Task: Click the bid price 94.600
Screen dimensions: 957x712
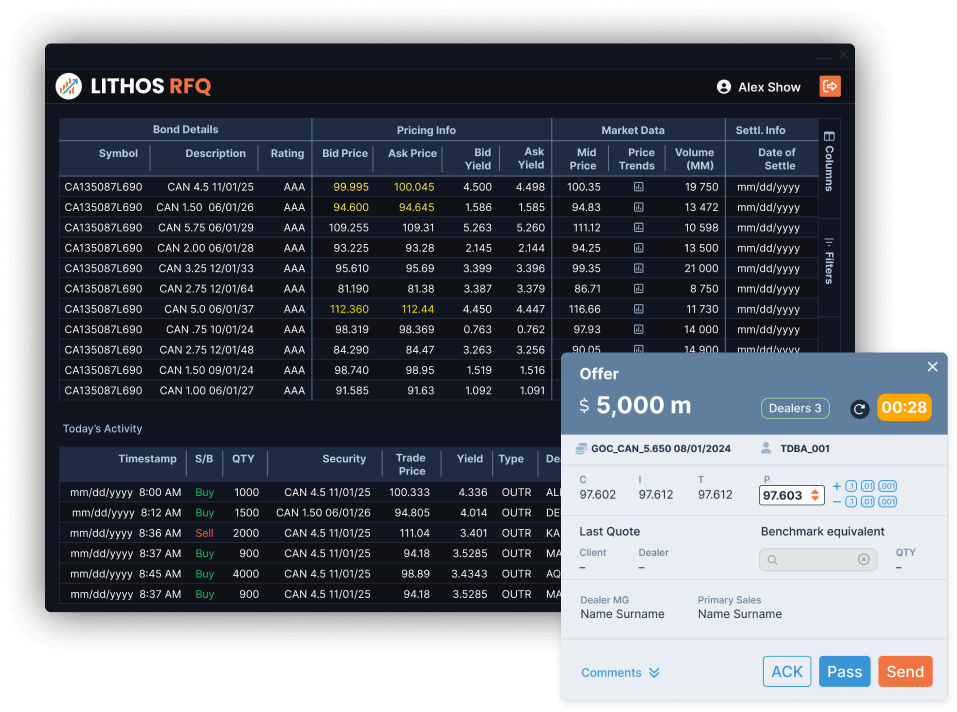Action: [x=351, y=207]
